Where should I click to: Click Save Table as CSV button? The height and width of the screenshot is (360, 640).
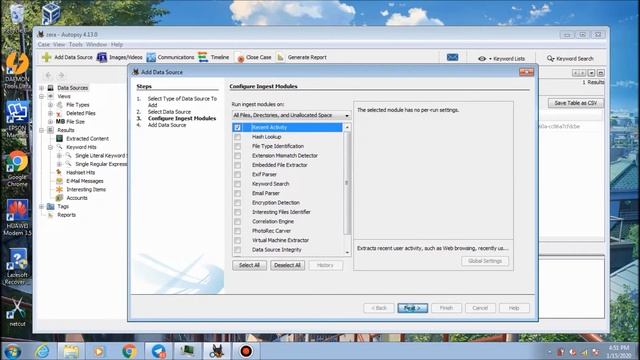pyautogui.click(x=576, y=103)
